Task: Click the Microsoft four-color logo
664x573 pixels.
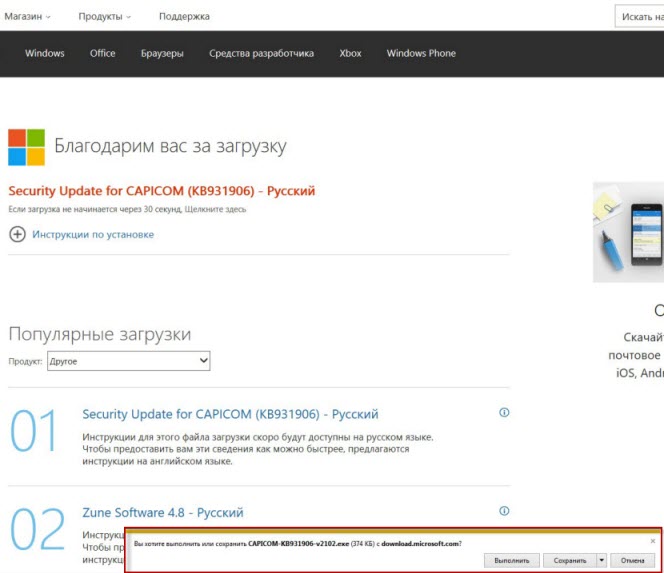Action: [26, 147]
